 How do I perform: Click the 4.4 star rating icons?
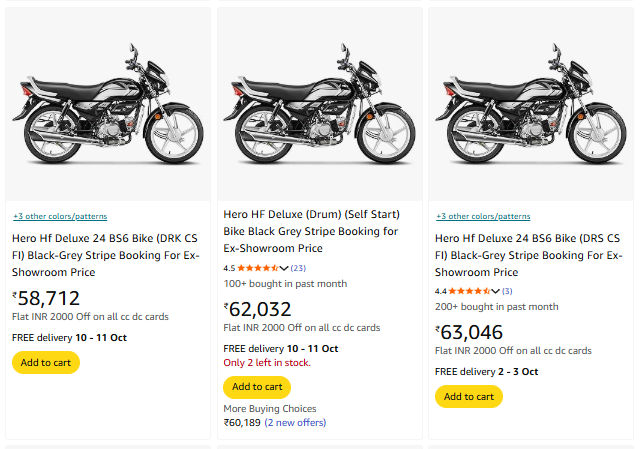pos(469,291)
